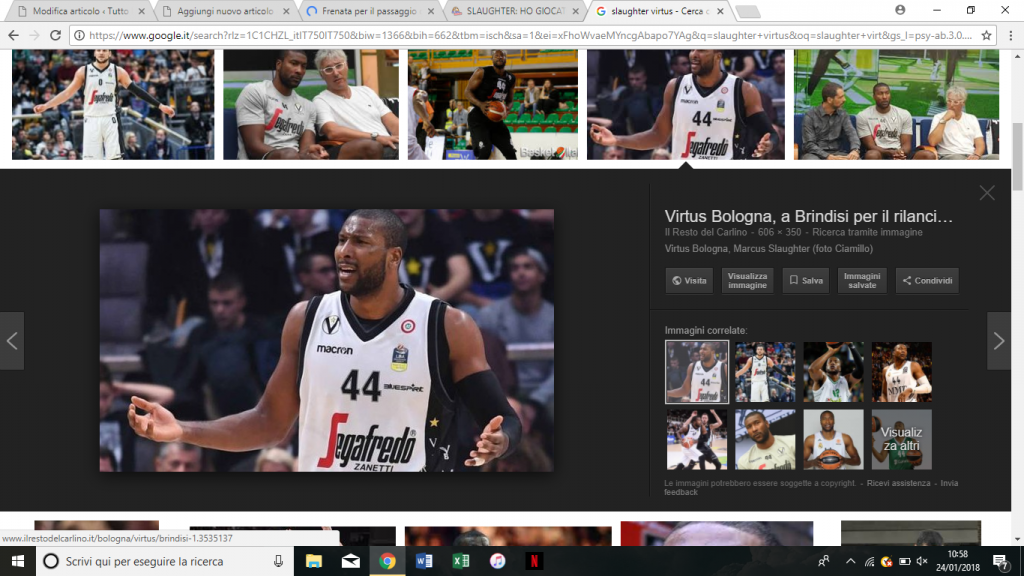Show the next image with right arrow

pos(999,341)
